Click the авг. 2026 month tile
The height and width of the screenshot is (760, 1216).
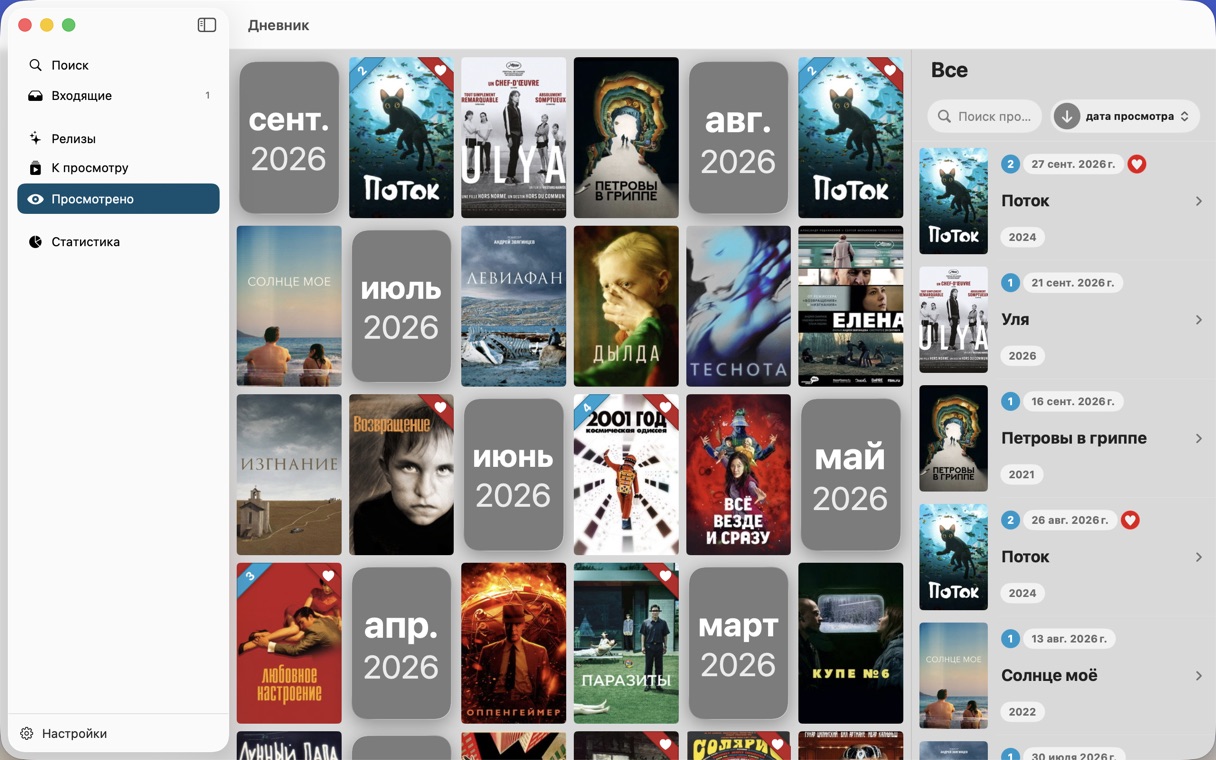click(738, 137)
